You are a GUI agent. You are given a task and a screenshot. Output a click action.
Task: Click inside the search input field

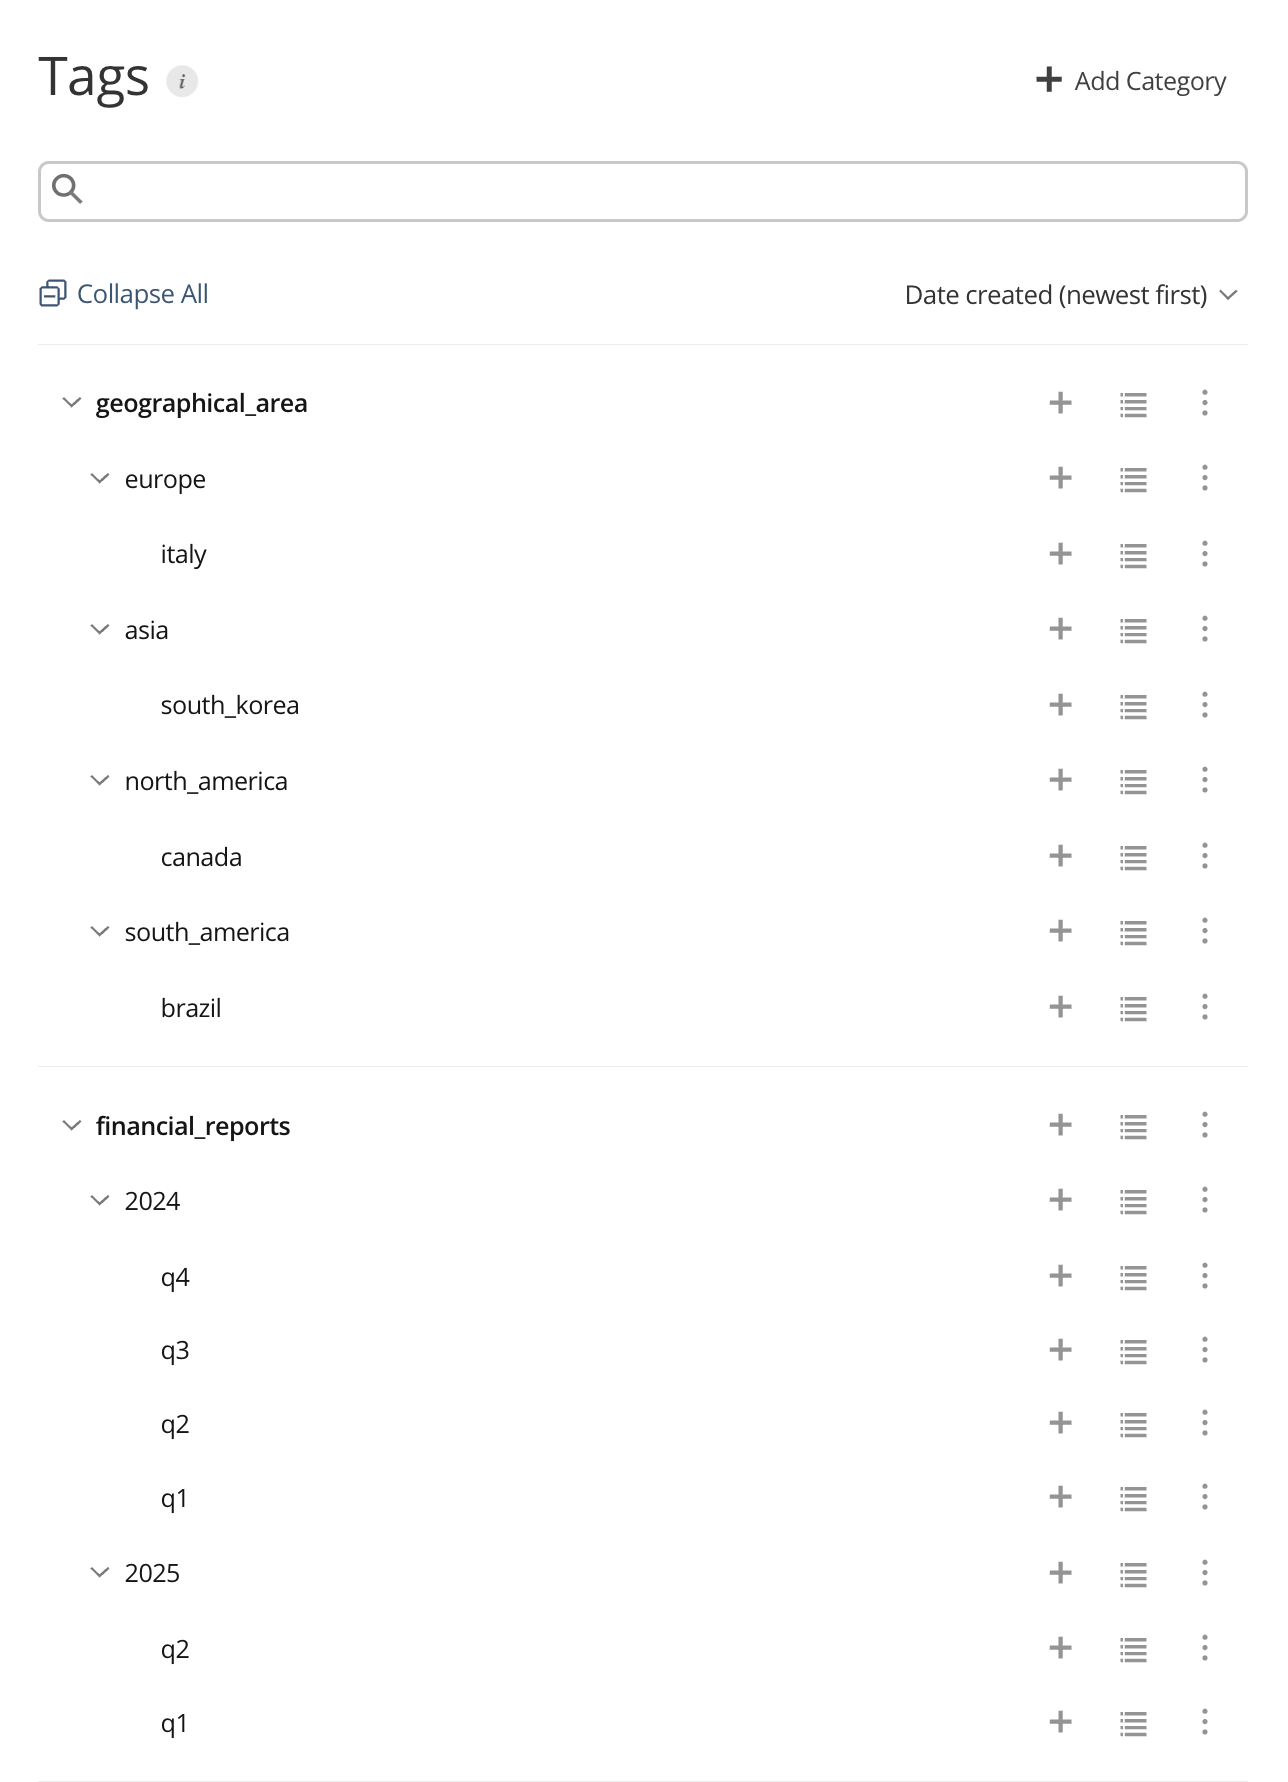point(600,190)
